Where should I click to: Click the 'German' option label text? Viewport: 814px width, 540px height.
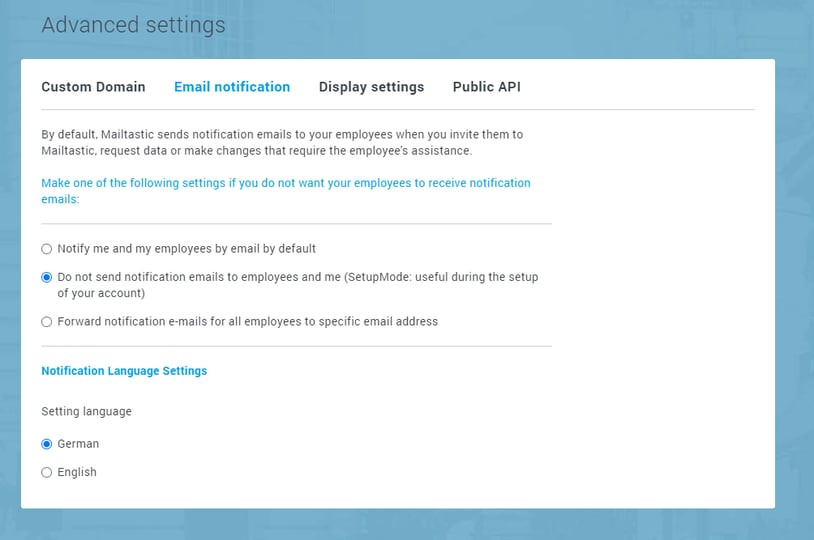pos(78,444)
